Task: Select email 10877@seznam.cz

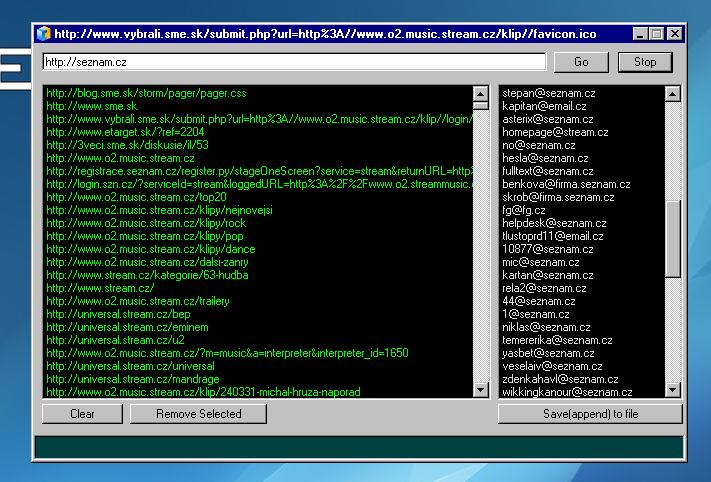Action: pyautogui.click(x=548, y=249)
